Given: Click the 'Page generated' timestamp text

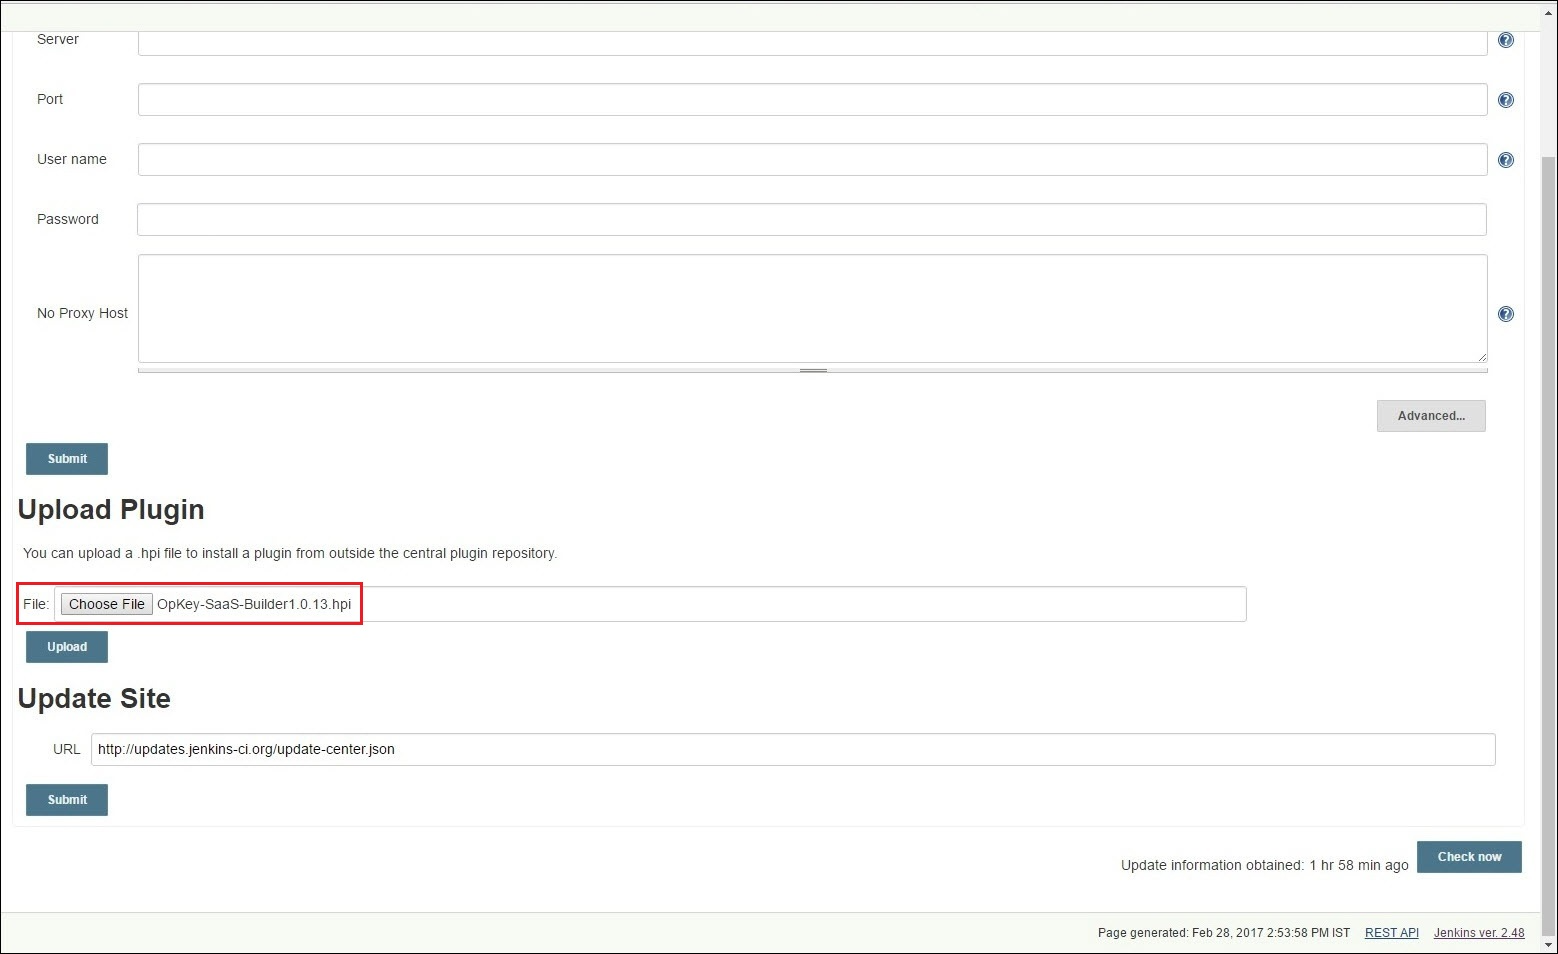Looking at the screenshot, I should (1224, 933).
